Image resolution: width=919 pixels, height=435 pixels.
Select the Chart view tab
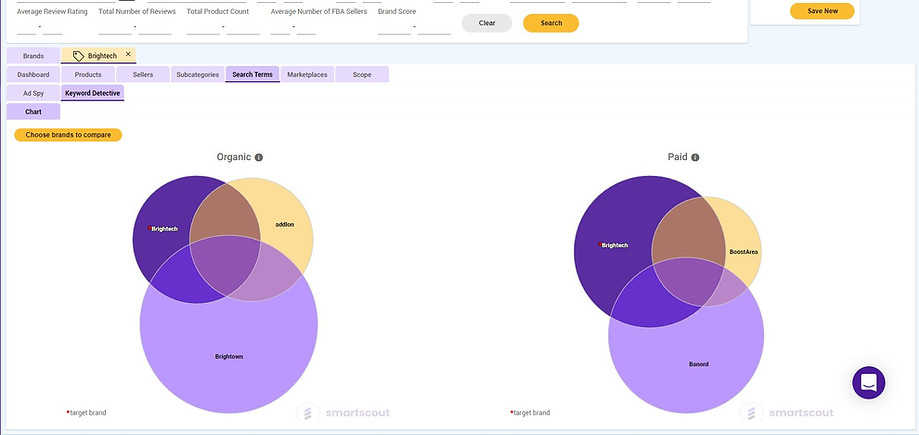click(x=33, y=111)
